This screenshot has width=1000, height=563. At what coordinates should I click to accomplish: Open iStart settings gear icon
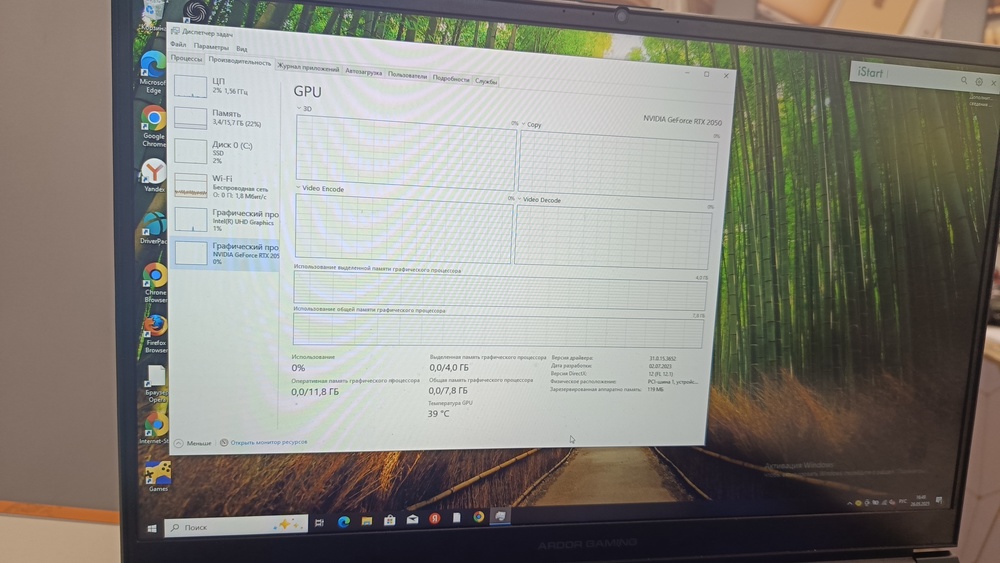pos(979,82)
